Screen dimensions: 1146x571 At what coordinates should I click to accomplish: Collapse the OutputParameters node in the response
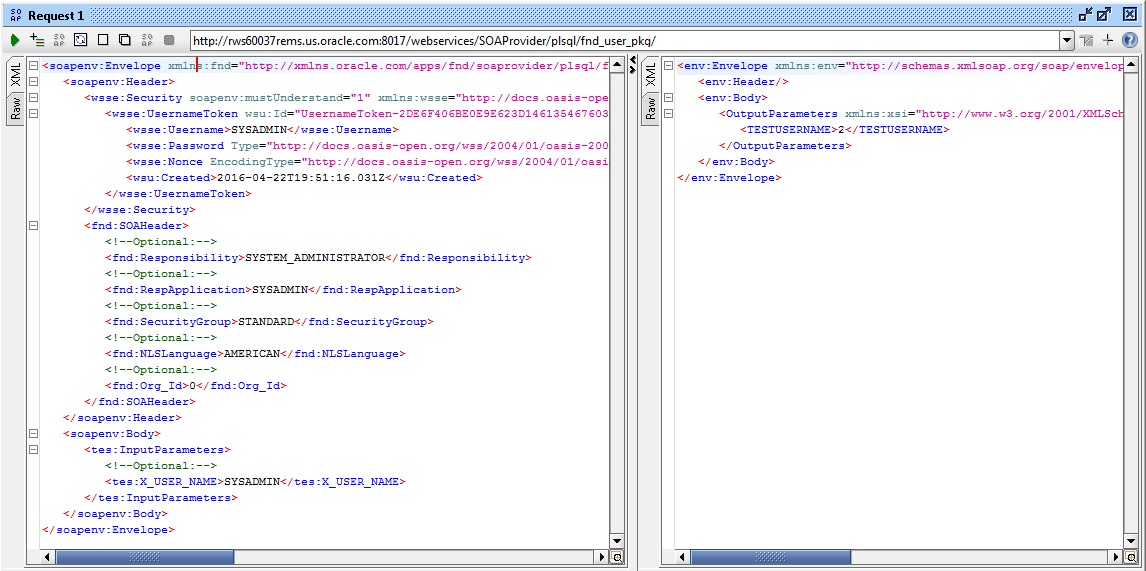668,114
